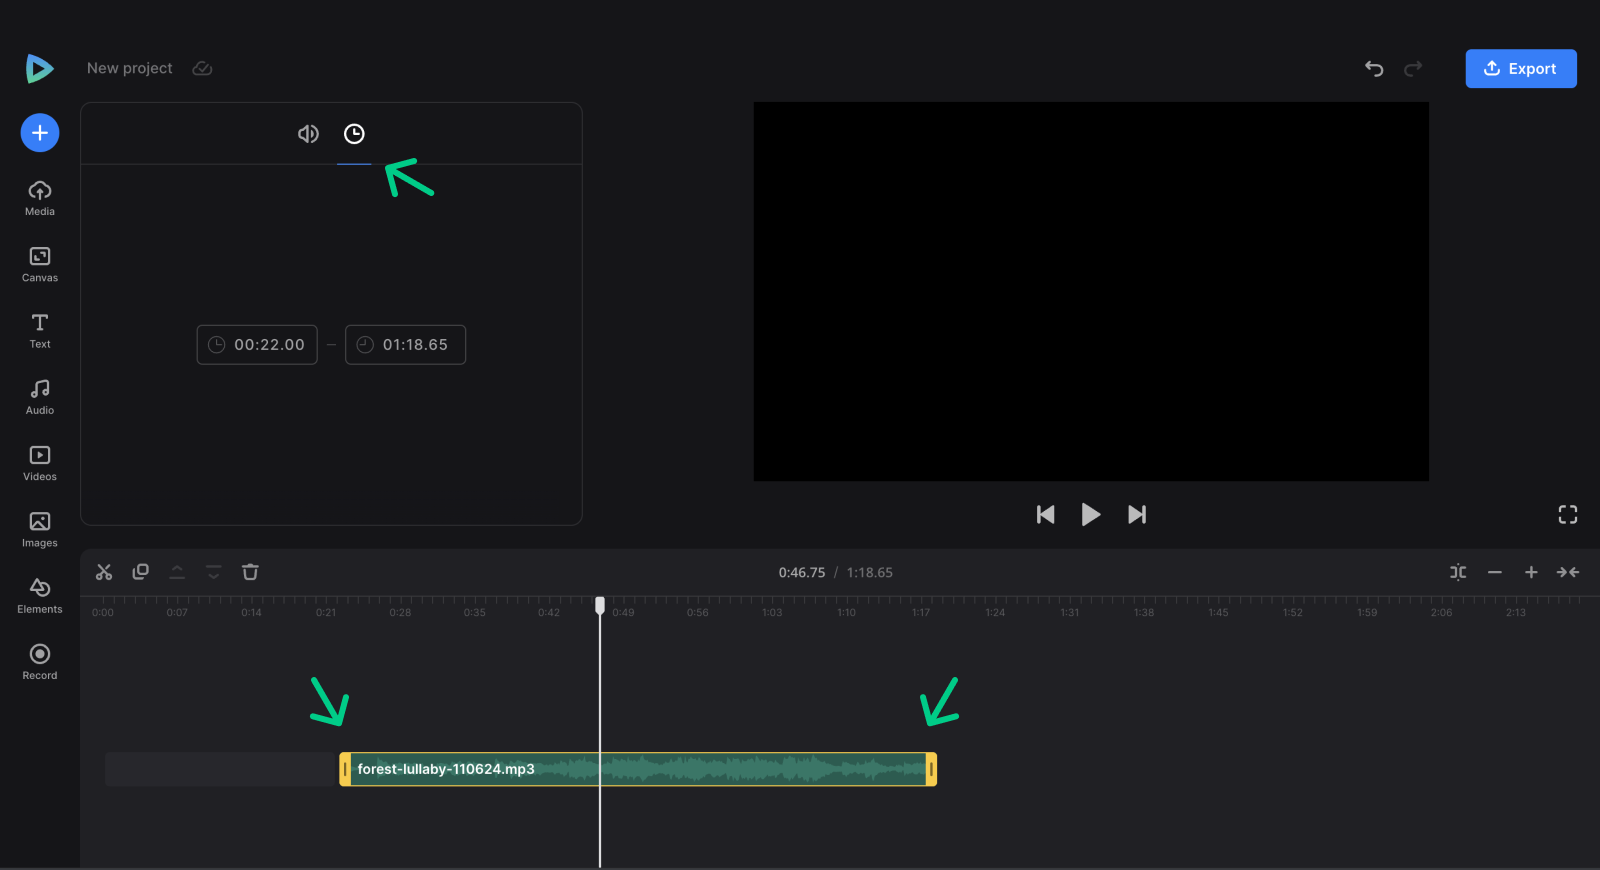Skip to the previous clip

1045,514
